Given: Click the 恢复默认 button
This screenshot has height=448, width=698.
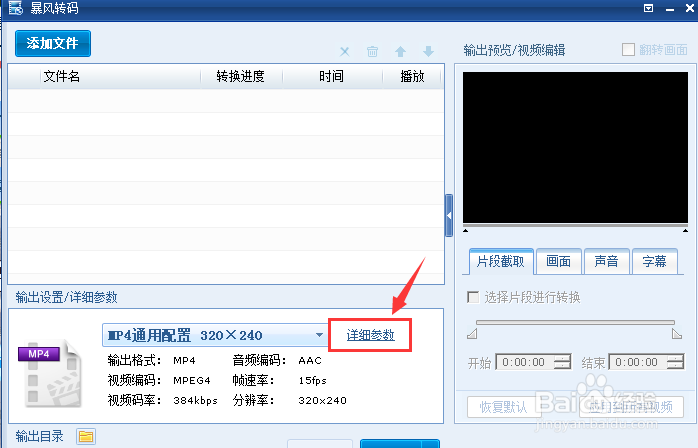Looking at the screenshot, I should [503, 407].
